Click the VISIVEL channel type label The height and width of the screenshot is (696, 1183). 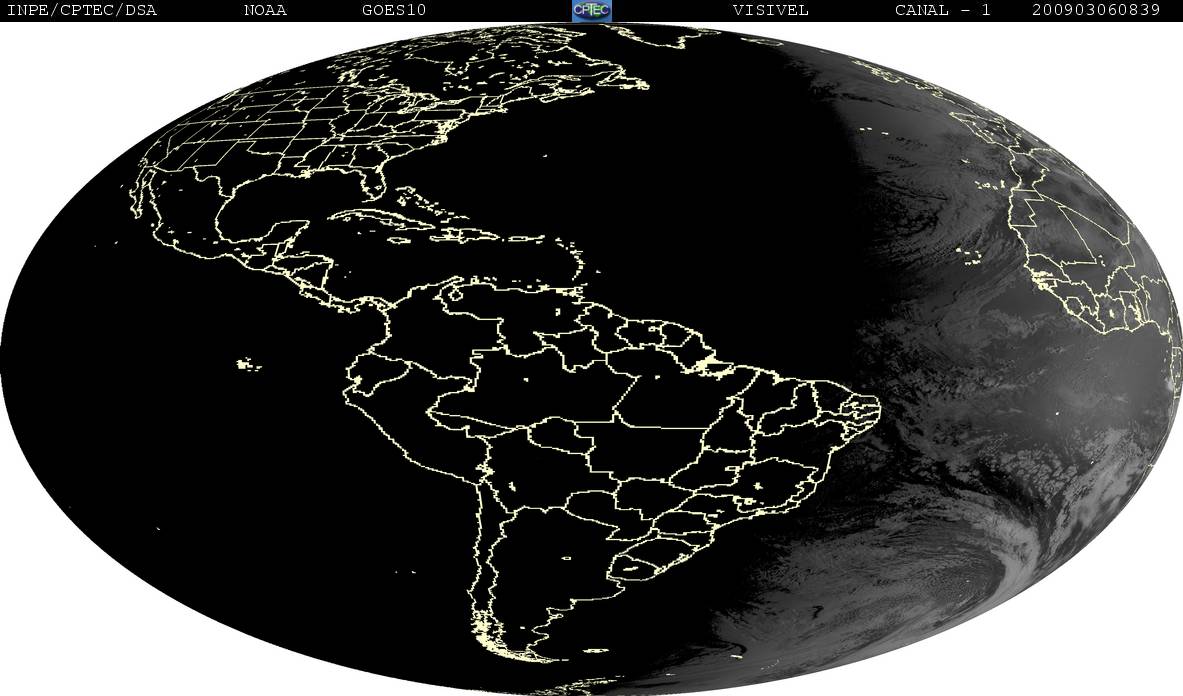(770, 11)
